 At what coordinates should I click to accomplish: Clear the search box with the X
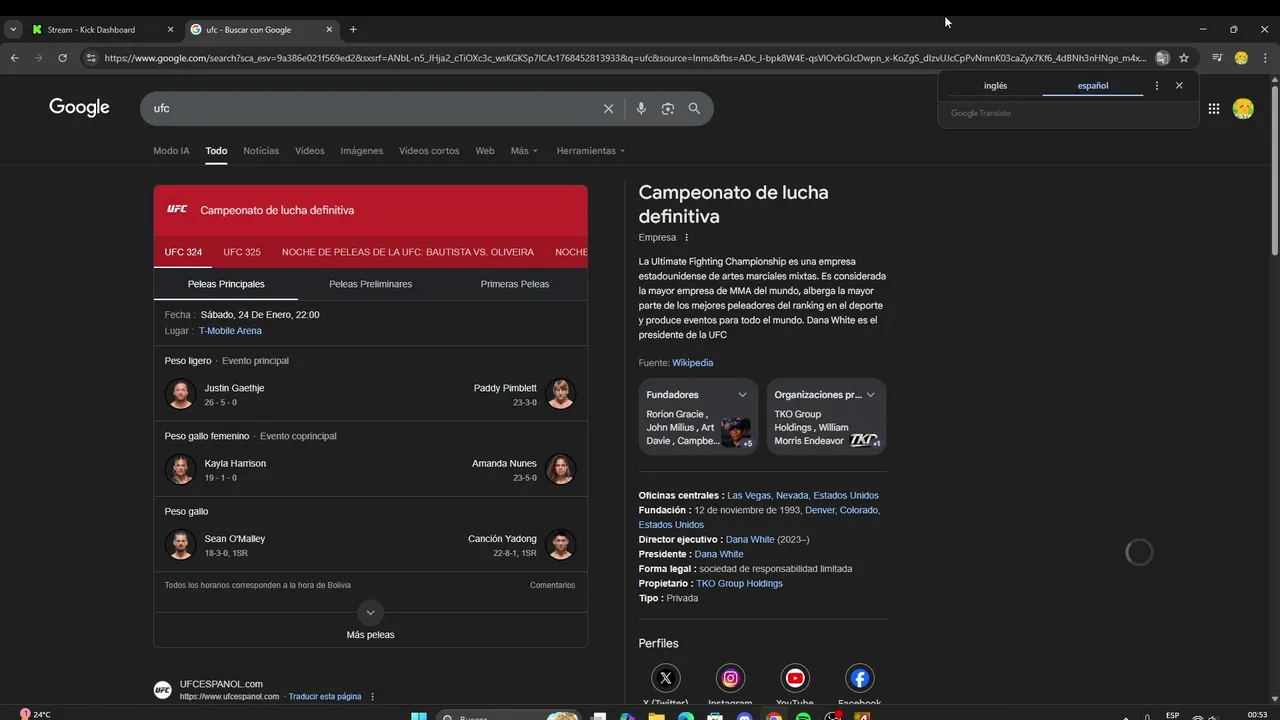[x=608, y=109]
